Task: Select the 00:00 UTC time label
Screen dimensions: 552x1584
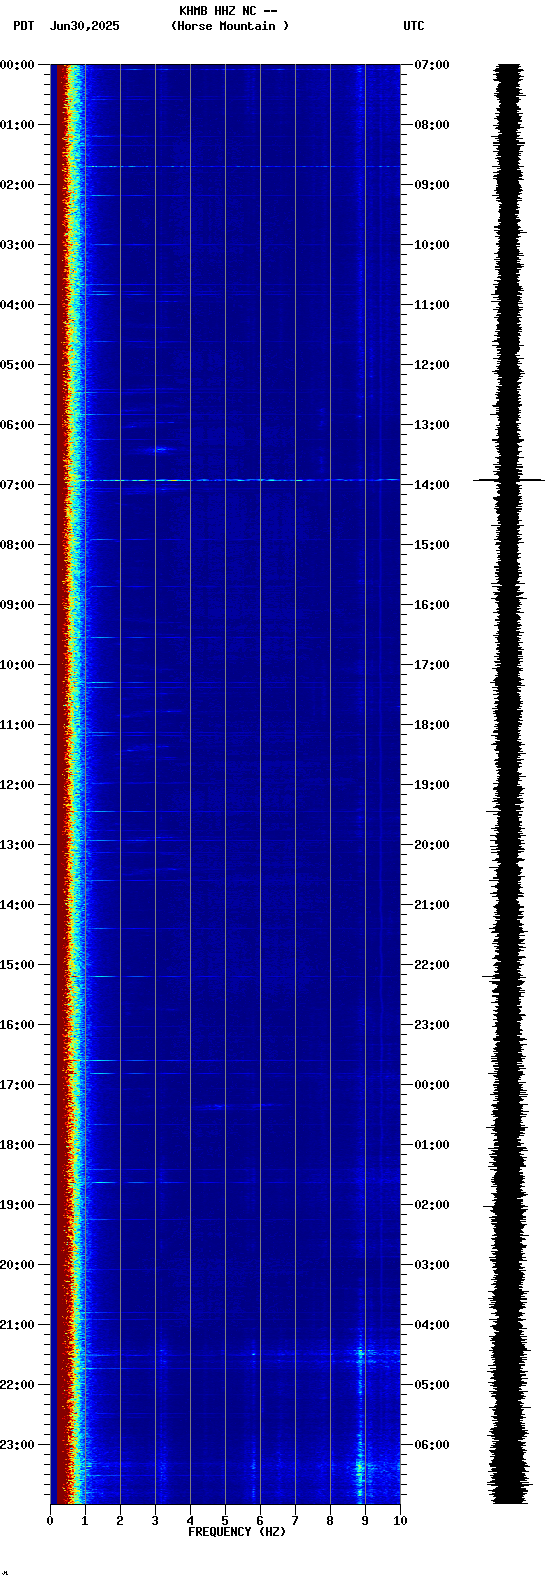Action: (432, 1085)
